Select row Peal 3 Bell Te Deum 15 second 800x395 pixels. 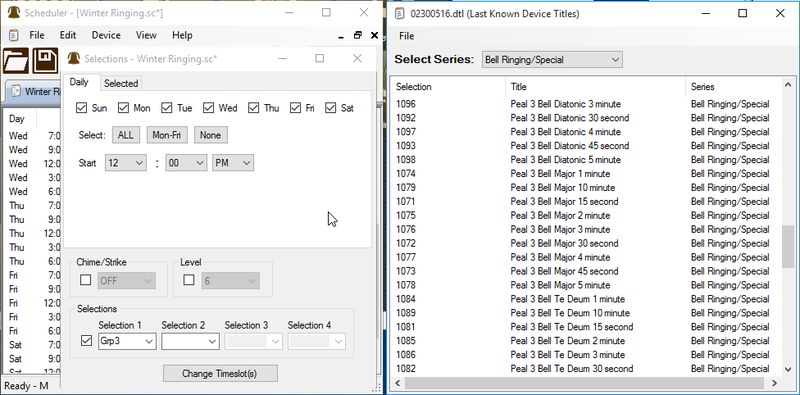coord(586,327)
